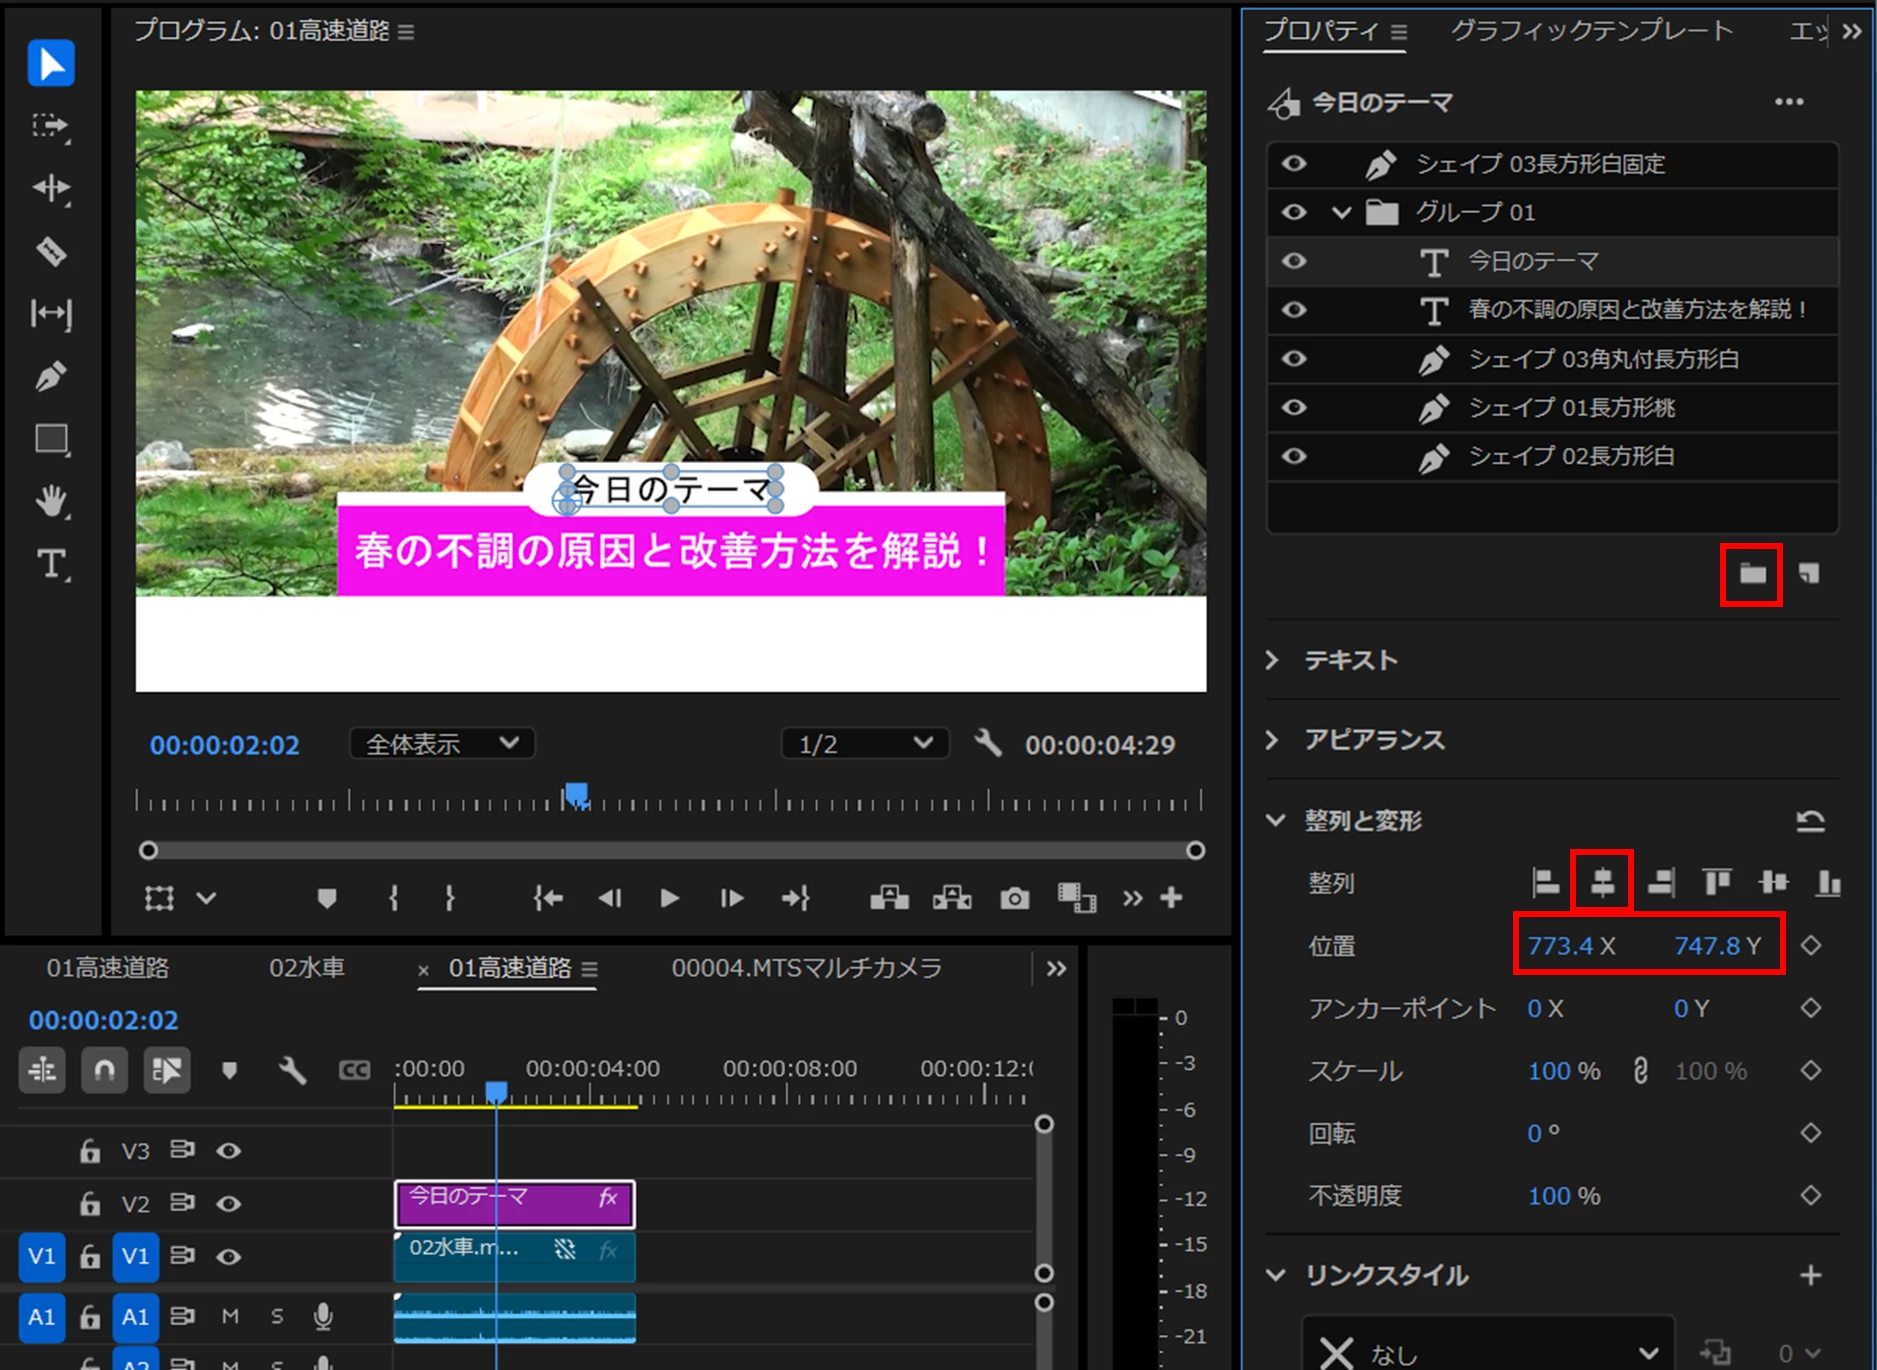Image resolution: width=1877 pixels, height=1370 pixels.
Task: Hide the グループ 01 layer group
Action: pyautogui.click(x=1294, y=212)
